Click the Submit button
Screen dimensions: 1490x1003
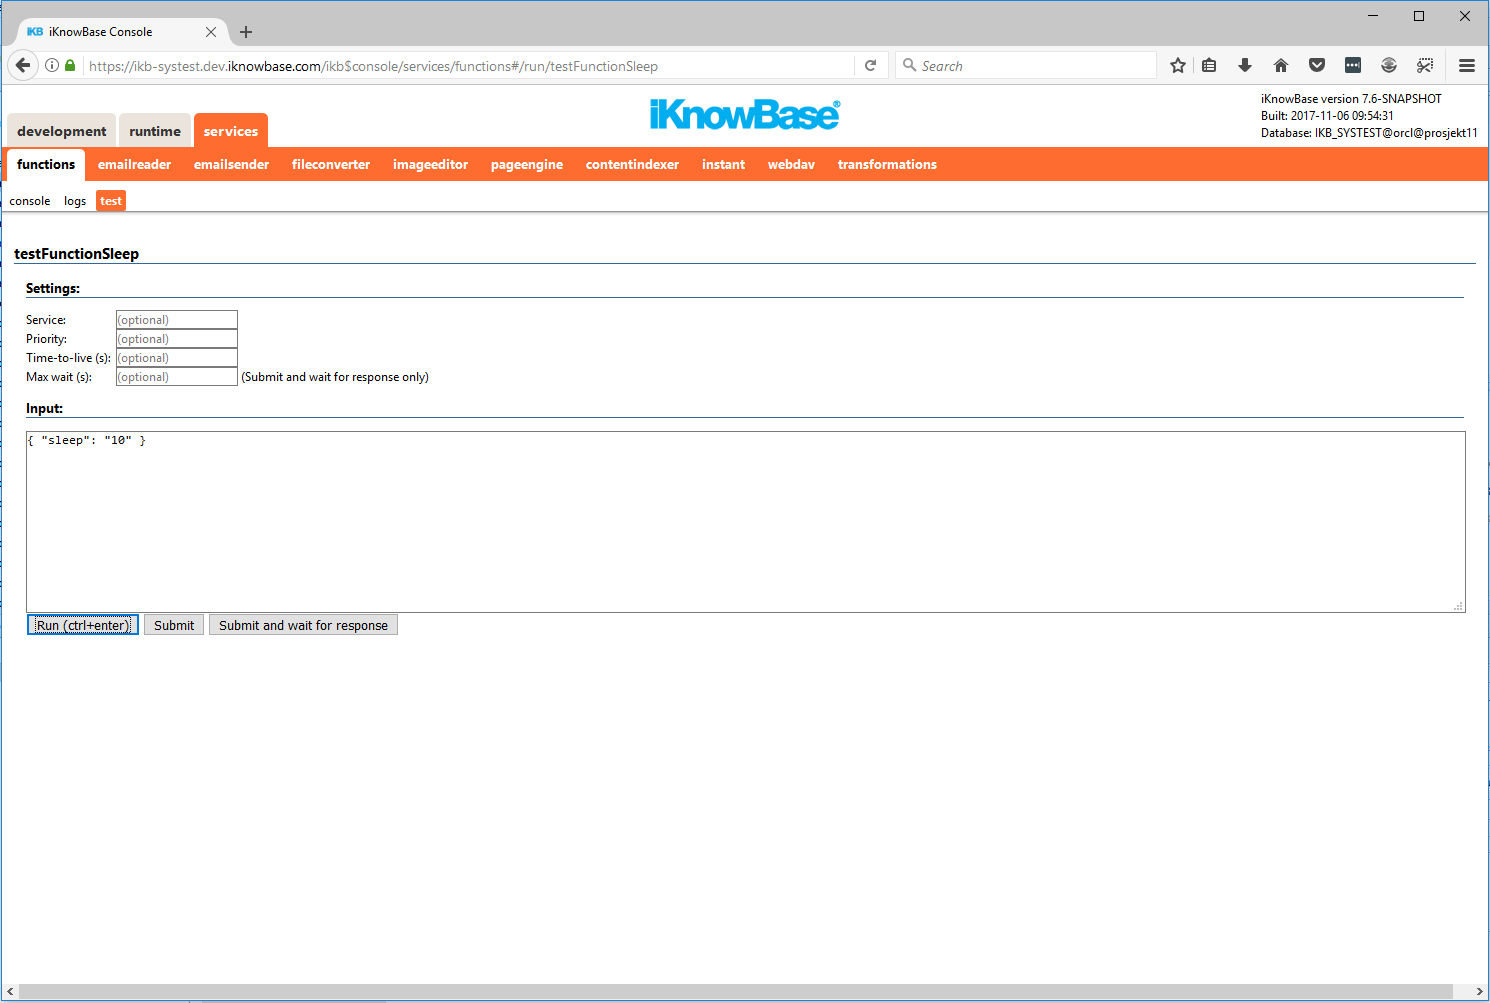tap(174, 625)
